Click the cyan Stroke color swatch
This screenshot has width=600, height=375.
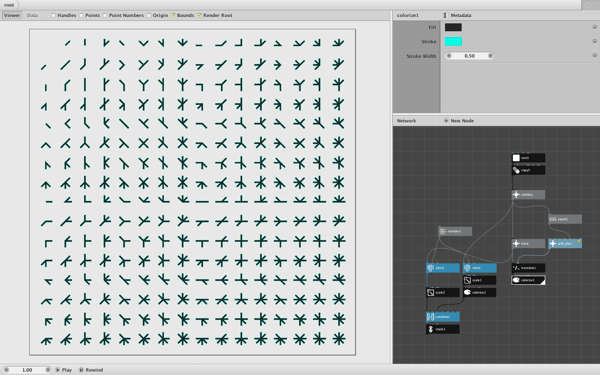(x=453, y=41)
